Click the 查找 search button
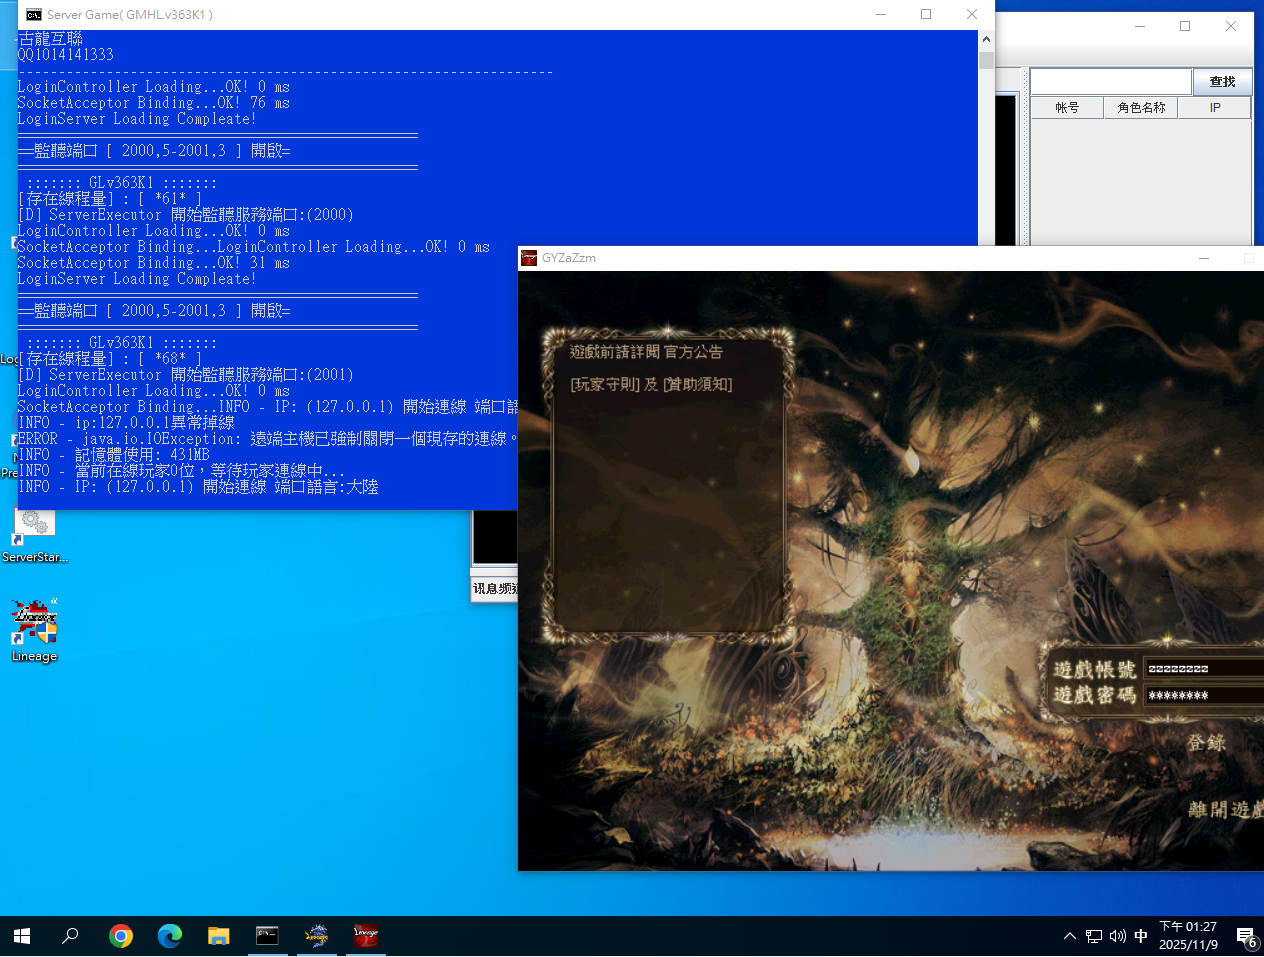This screenshot has height=957, width=1264. pos(1222,82)
